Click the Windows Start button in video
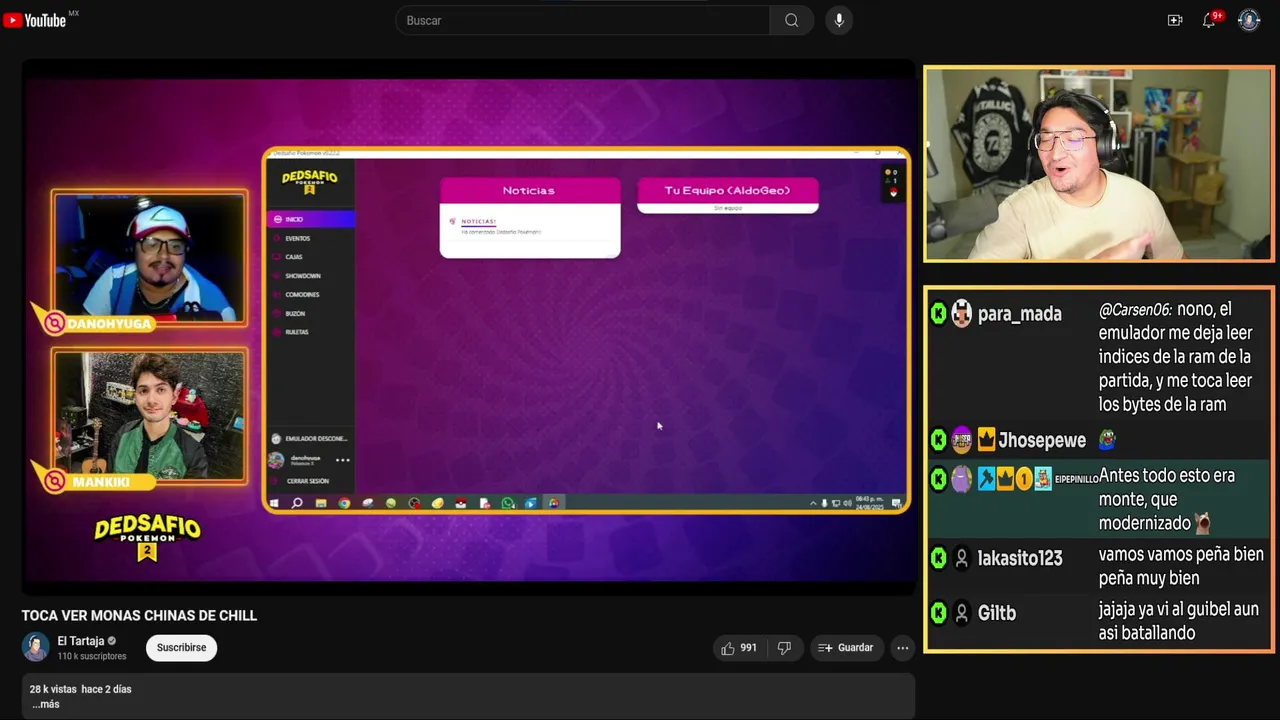 pyautogui.click(x=274, y=503)
